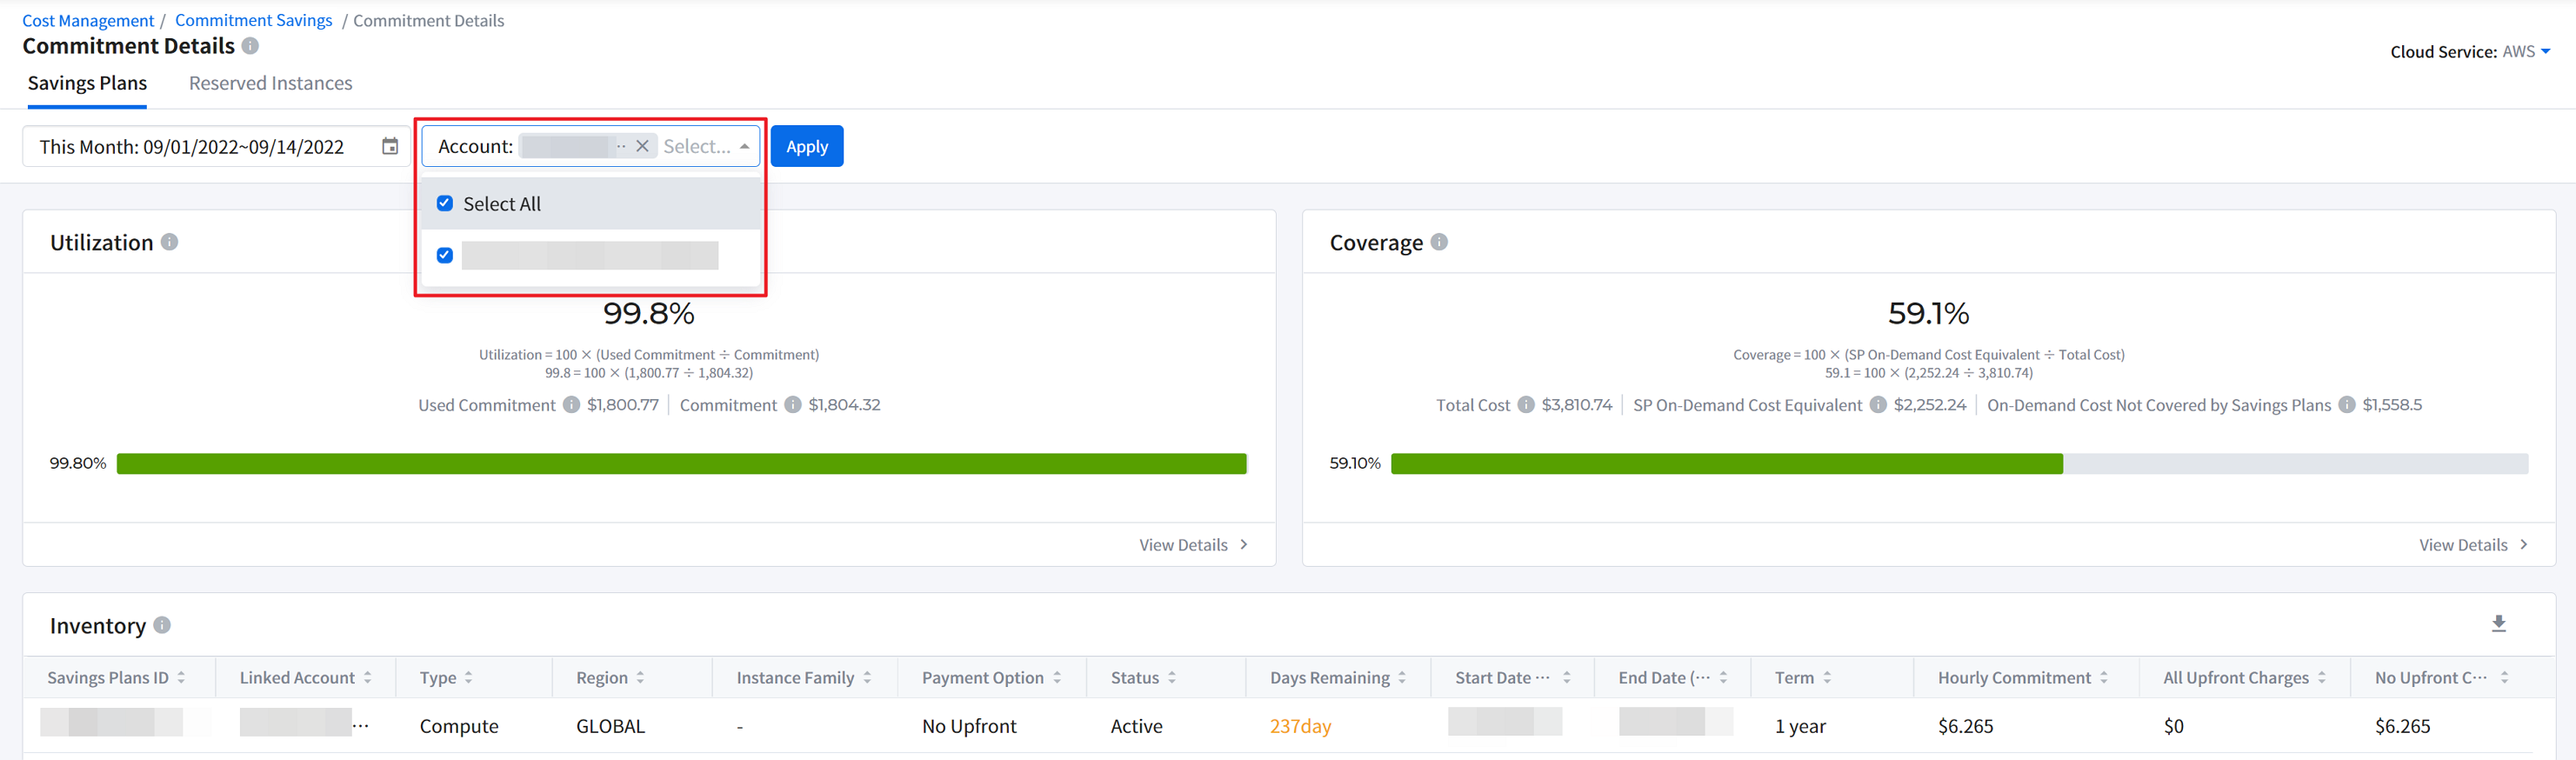Sort by Days Remaining column
Screen dimensions: 2576x760
pos(1402,678)
